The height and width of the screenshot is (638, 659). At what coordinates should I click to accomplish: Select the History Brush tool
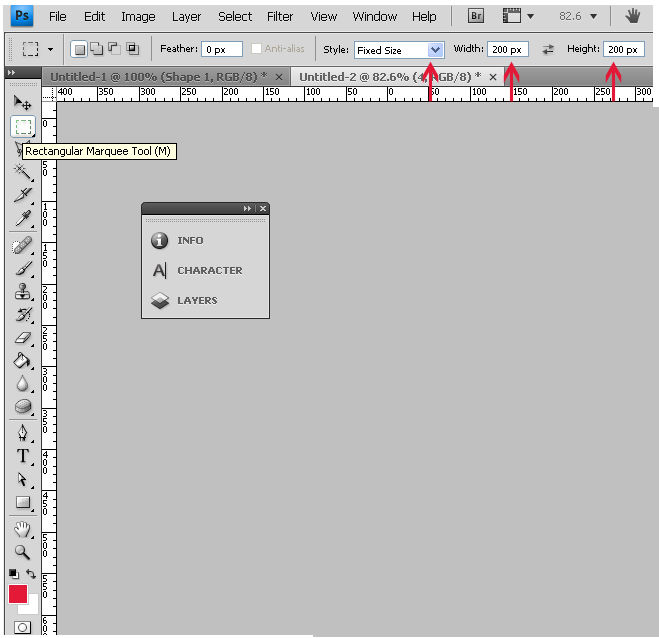(x=22, y=314)
